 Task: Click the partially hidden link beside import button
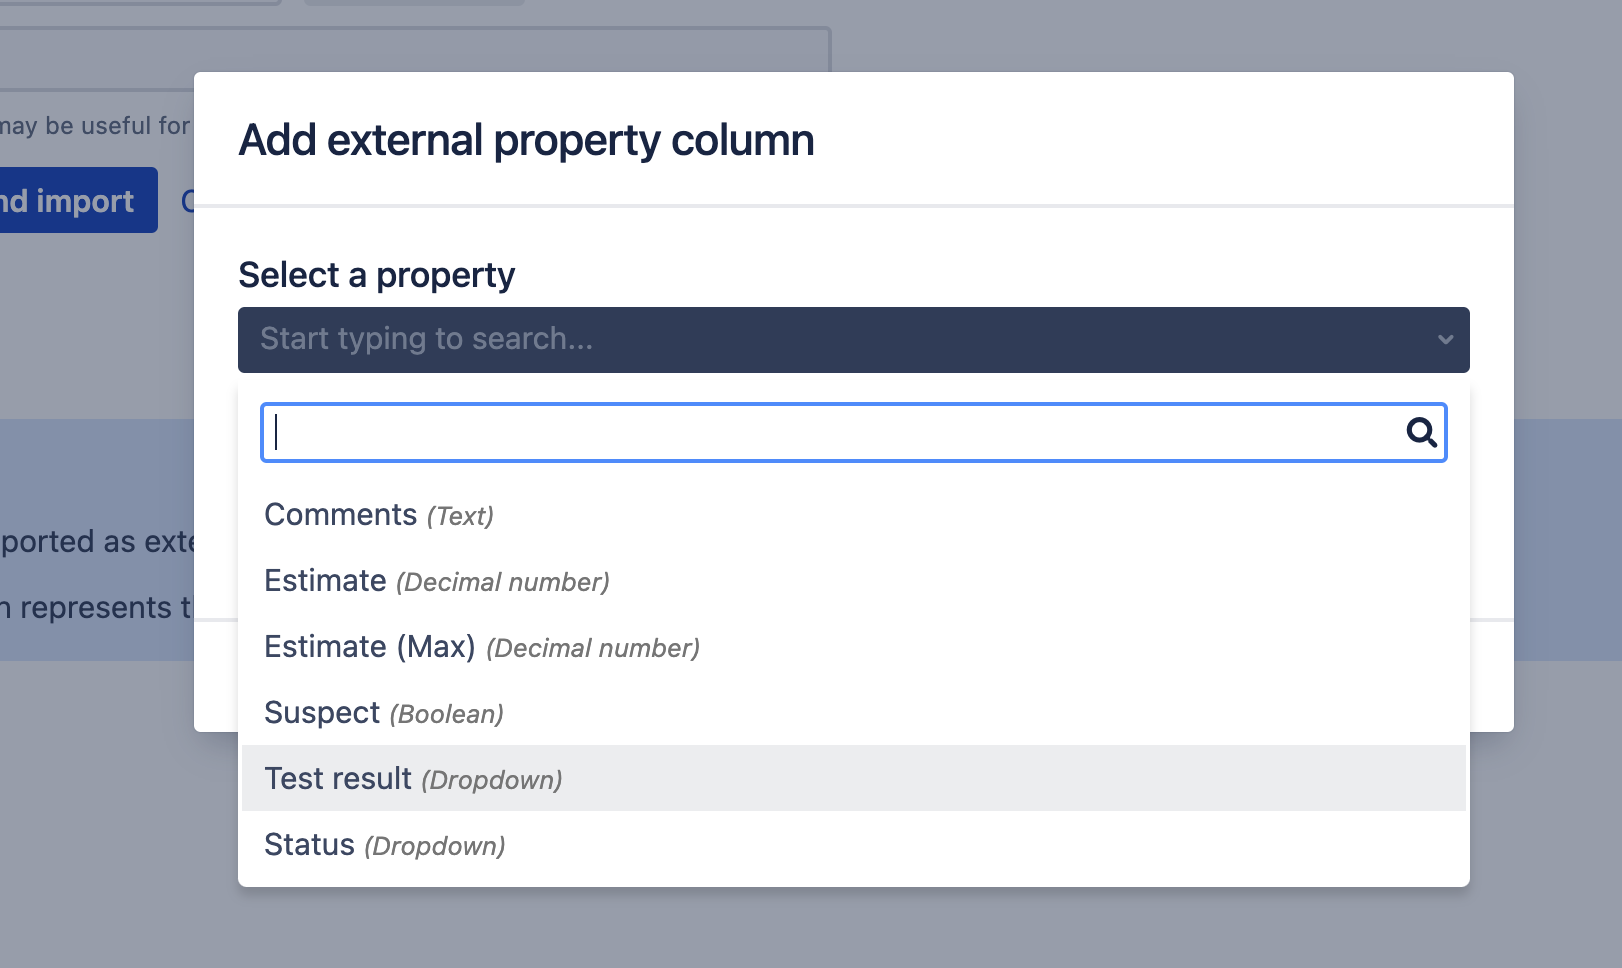pyautogui.click(x=187, y=201)
